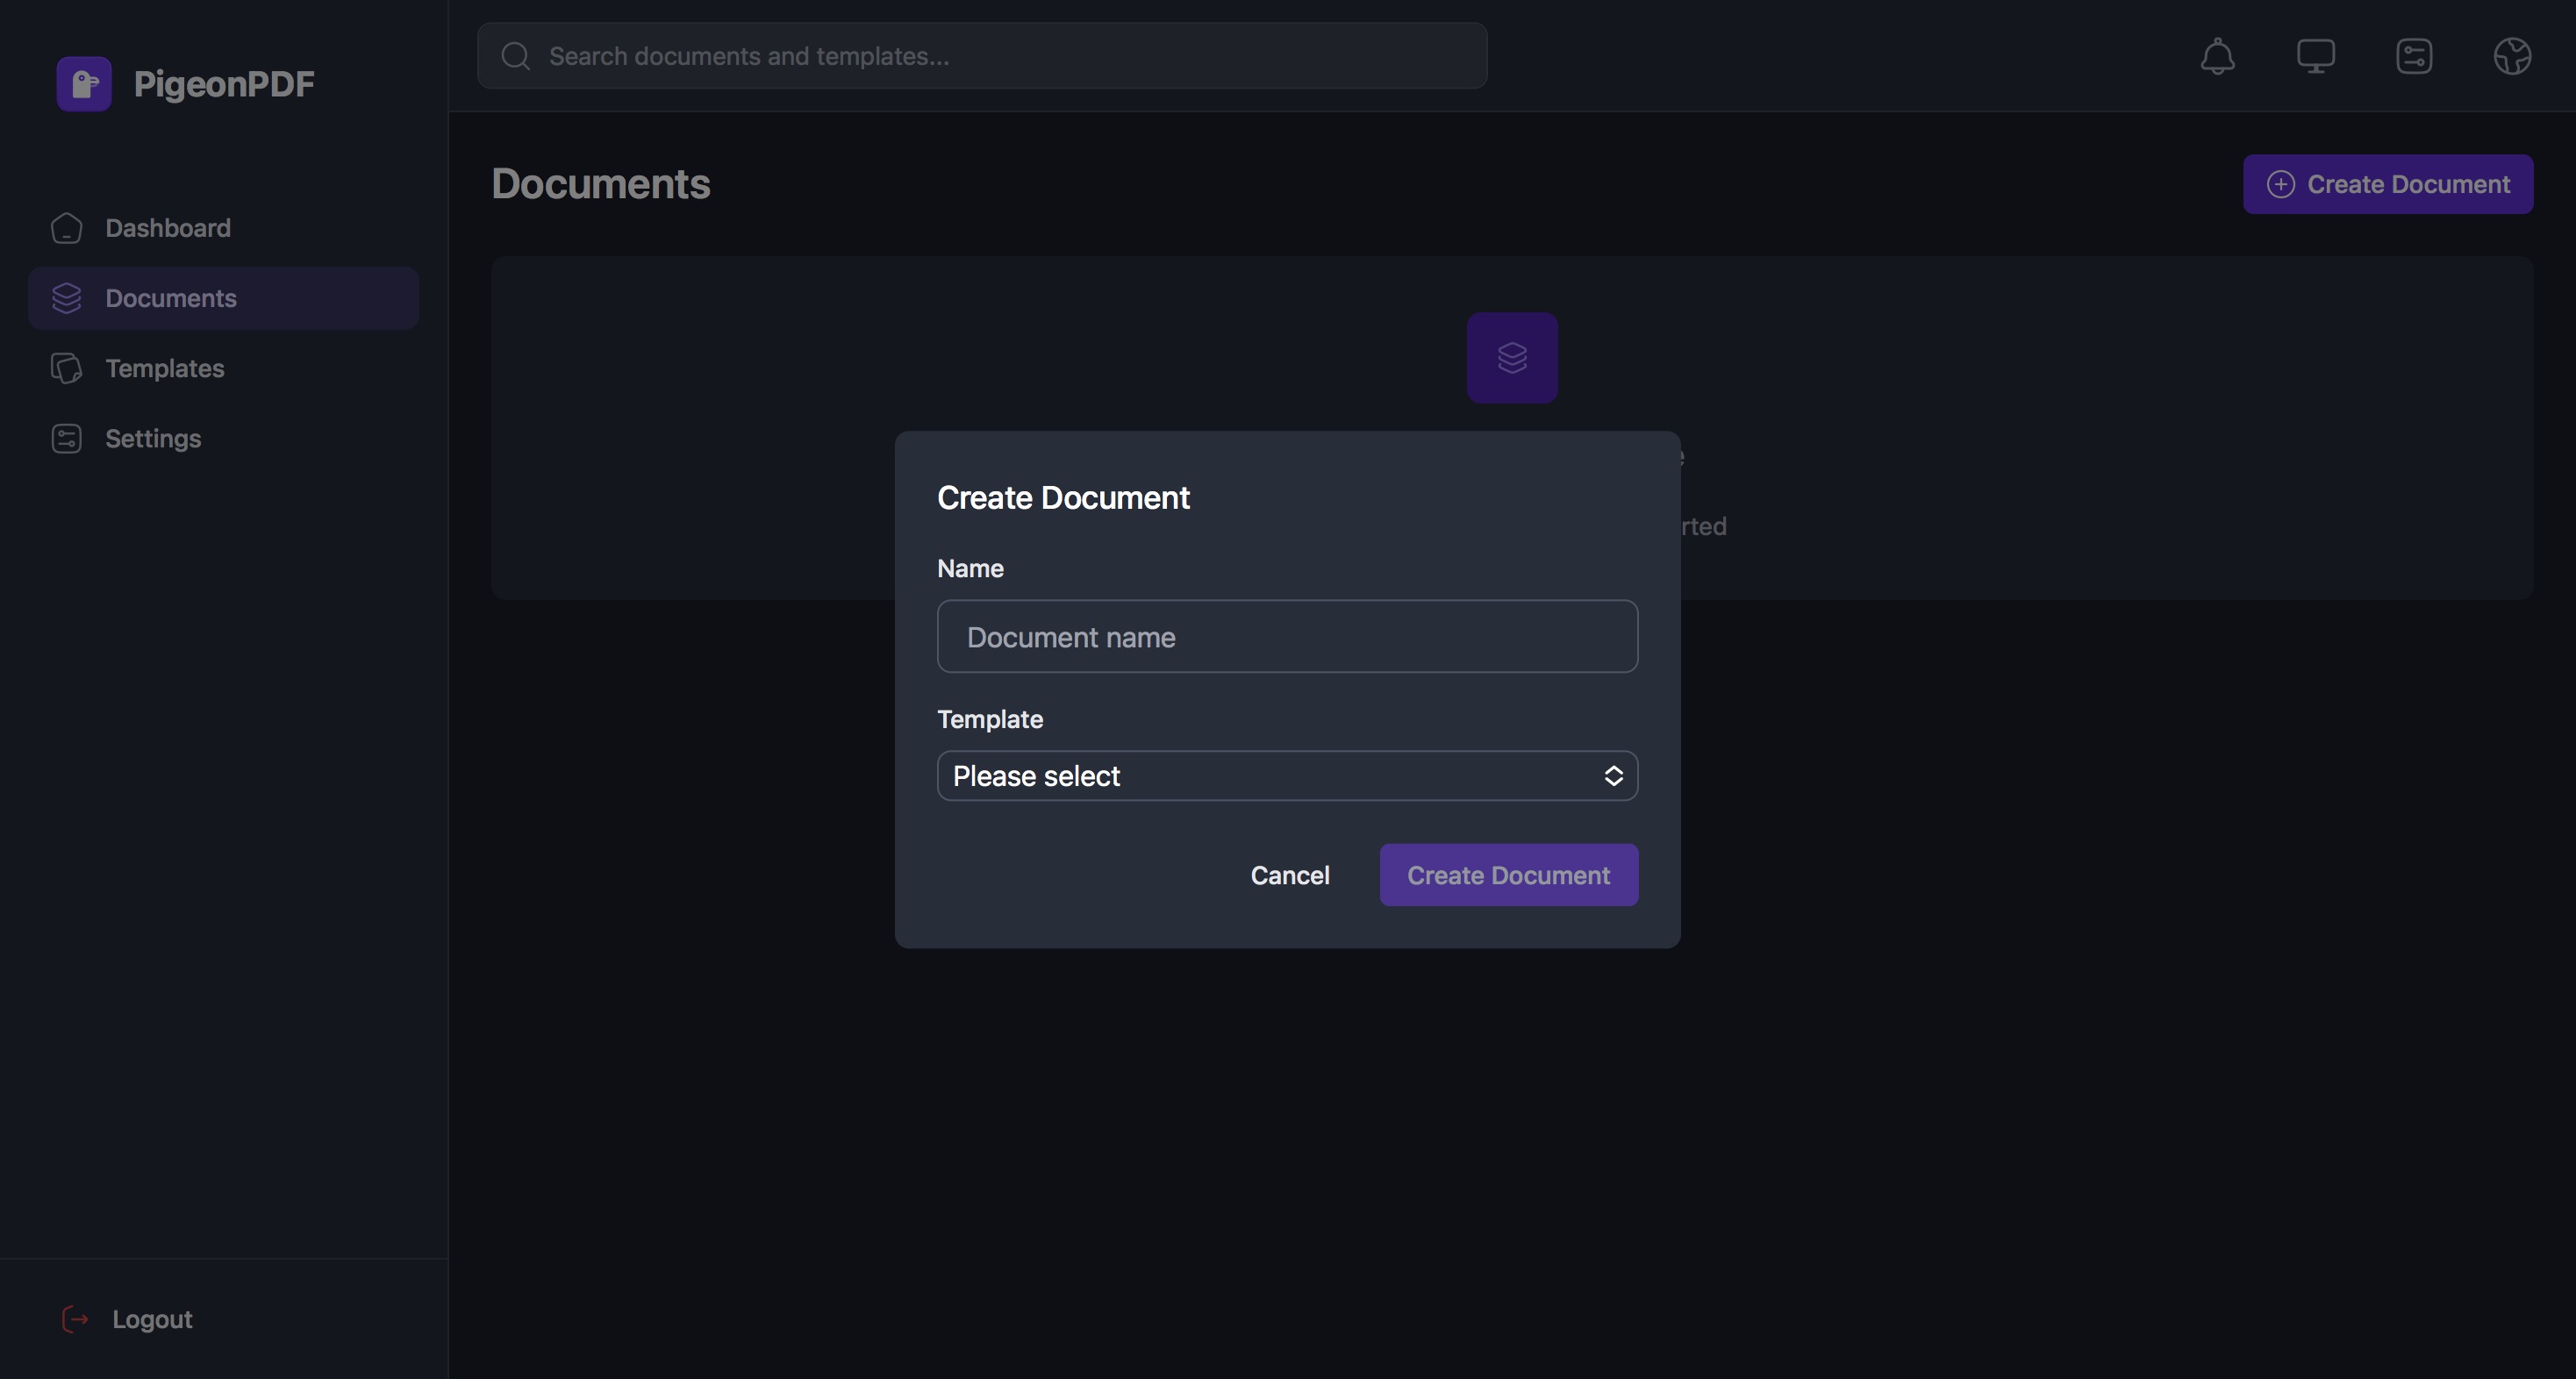The image size is (2576, 1379).
Task: Click the 'Documents' page heading
Action: click(601, 184)
